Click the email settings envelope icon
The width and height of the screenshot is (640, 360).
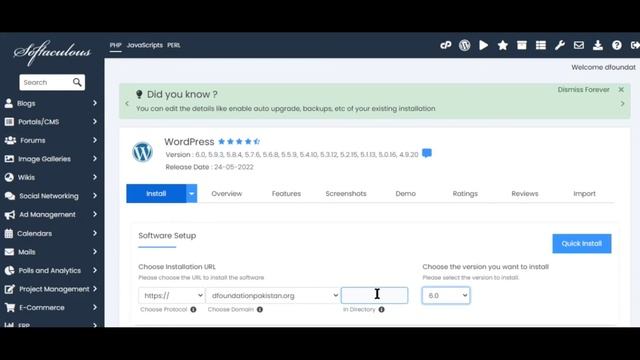[x=579, y=45]
